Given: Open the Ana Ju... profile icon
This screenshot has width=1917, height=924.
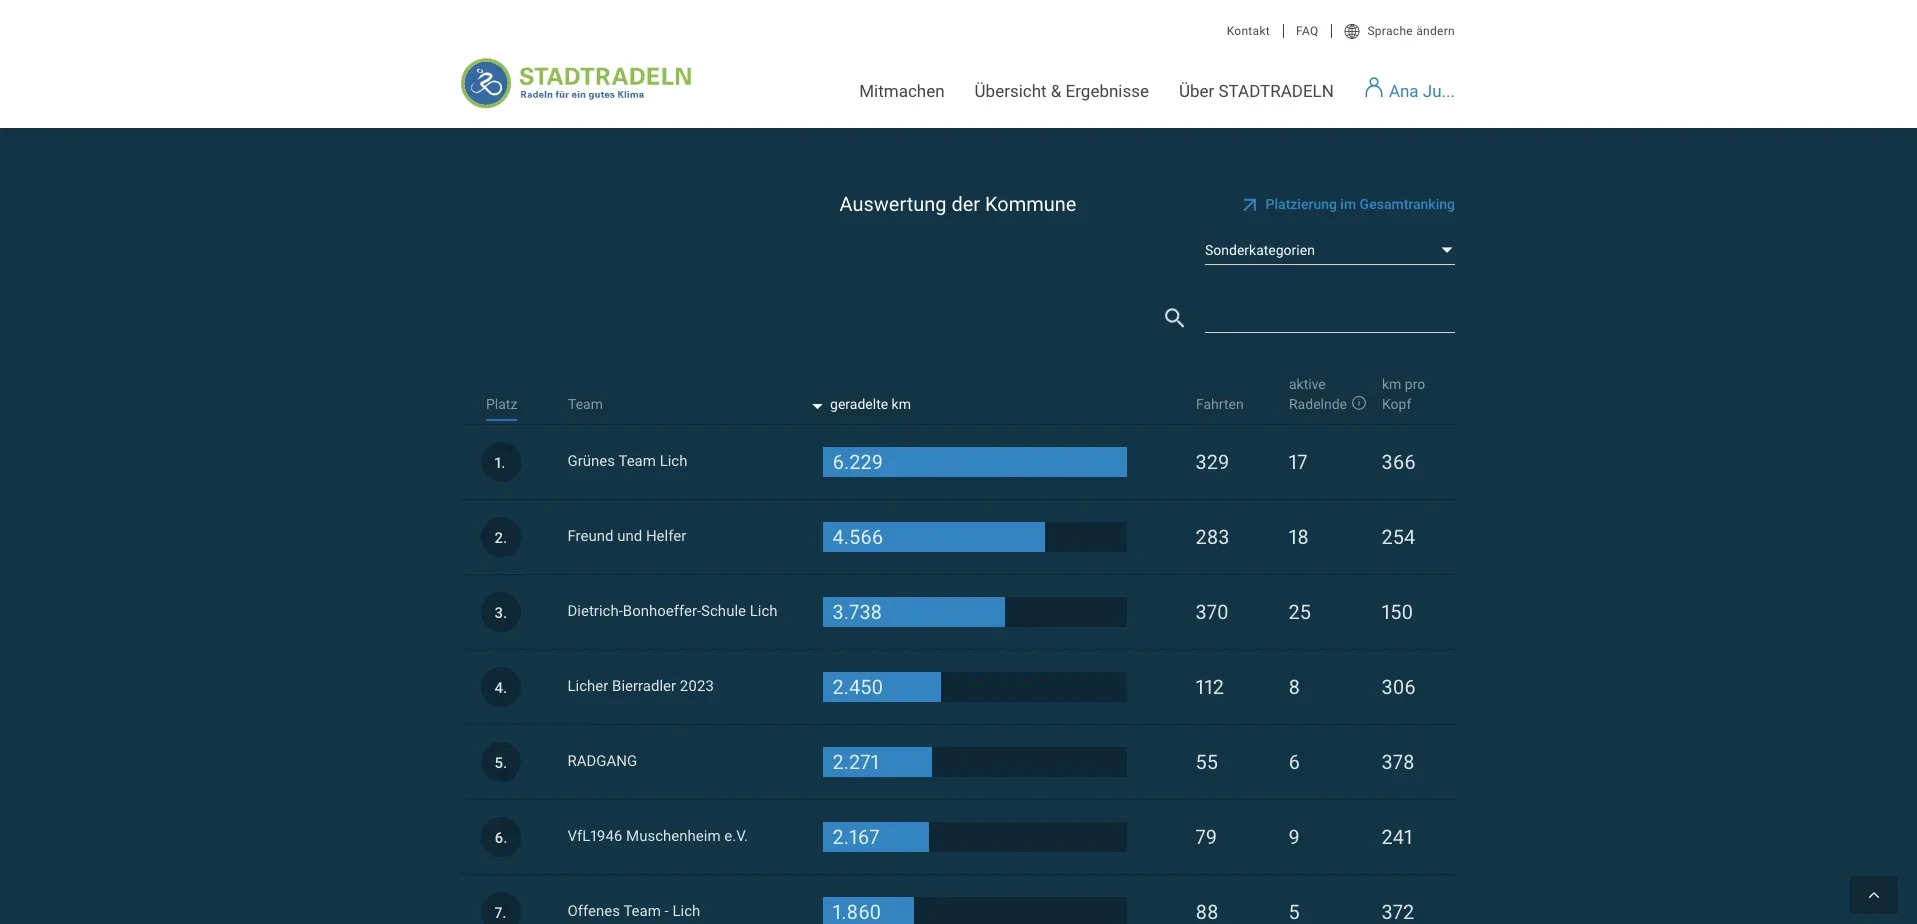Looking at the screenshot, I should click(x=1374, y=88).
